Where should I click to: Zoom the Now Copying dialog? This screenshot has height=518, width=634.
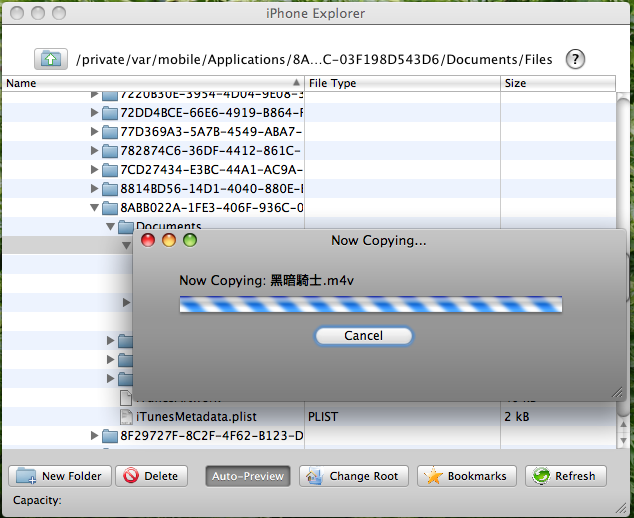(190, 240)
